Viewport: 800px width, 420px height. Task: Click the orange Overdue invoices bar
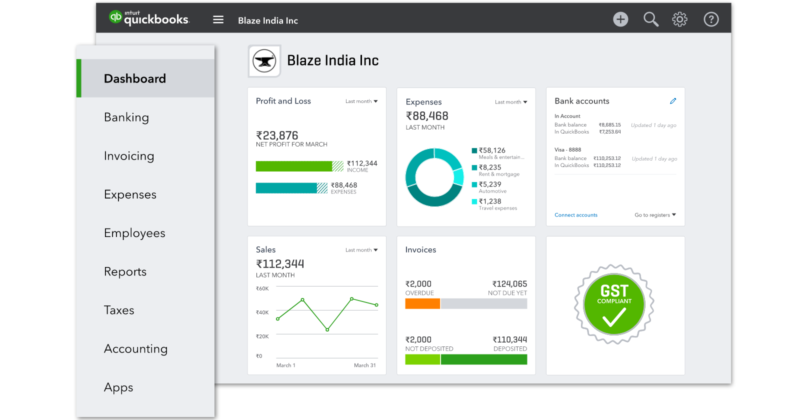[x=422, y=304]
